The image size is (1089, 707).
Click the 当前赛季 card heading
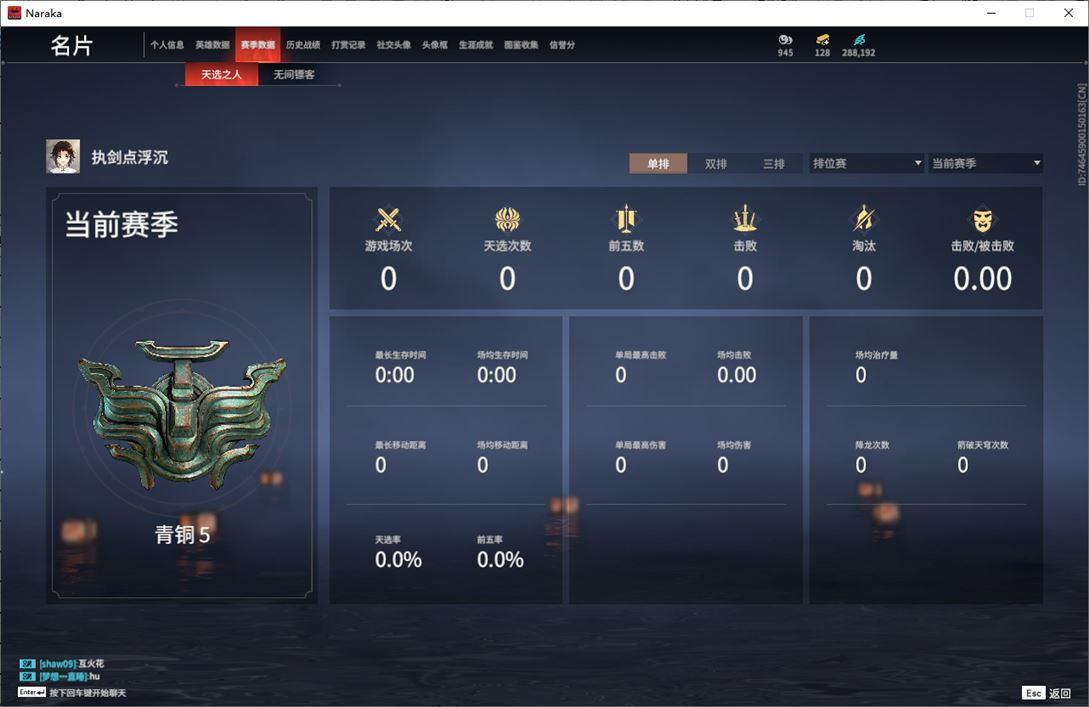click(122, 225)
